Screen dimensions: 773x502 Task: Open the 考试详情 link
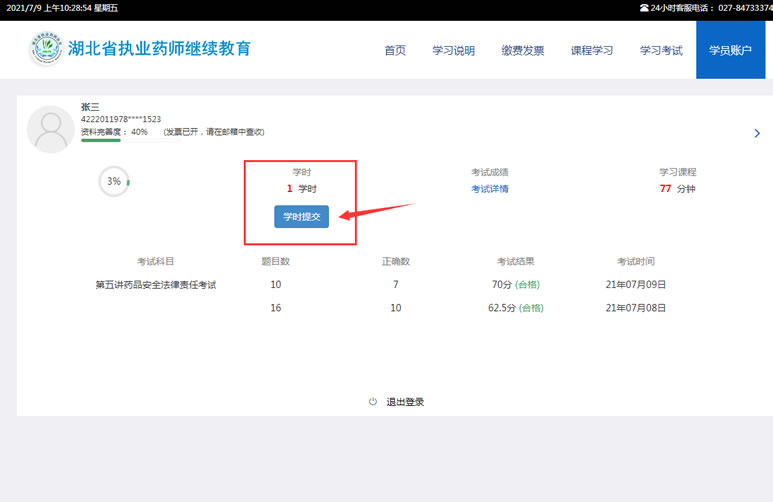[x=490, y=189]
